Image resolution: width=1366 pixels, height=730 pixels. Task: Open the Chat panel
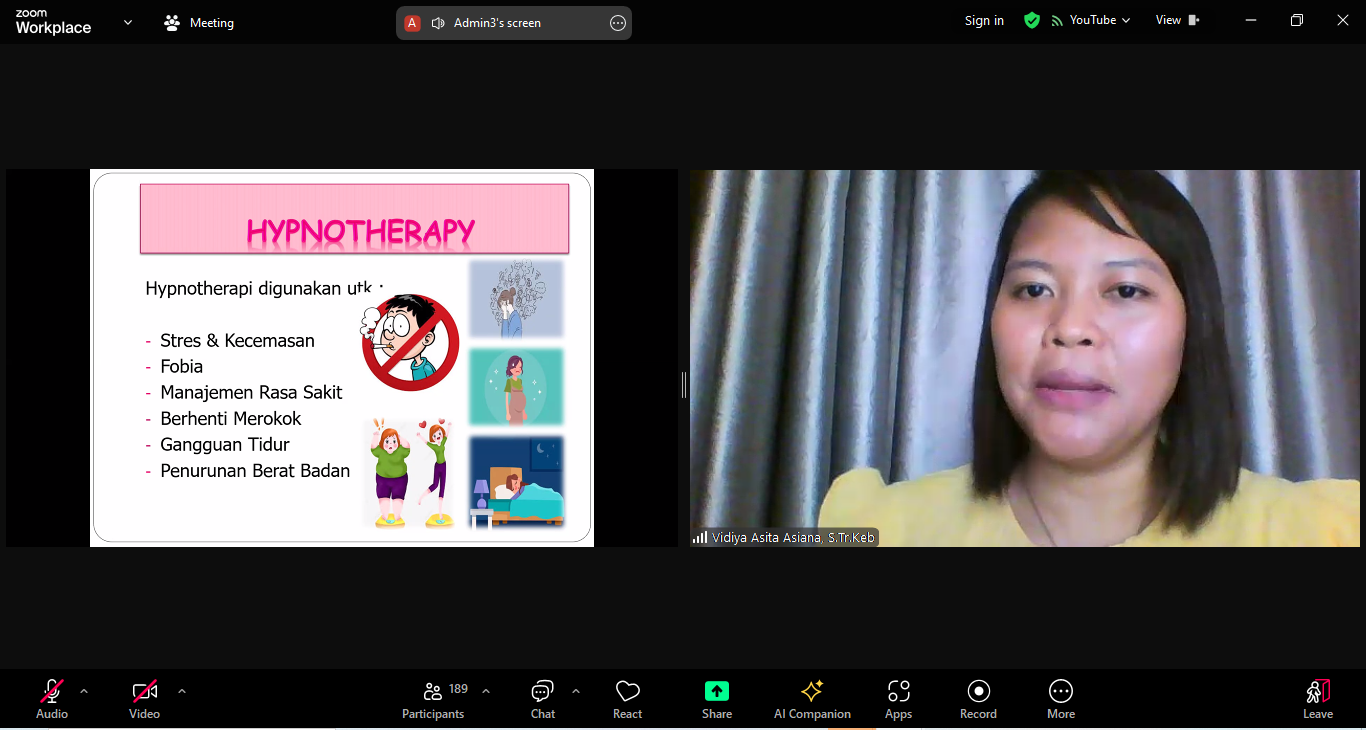543,699
